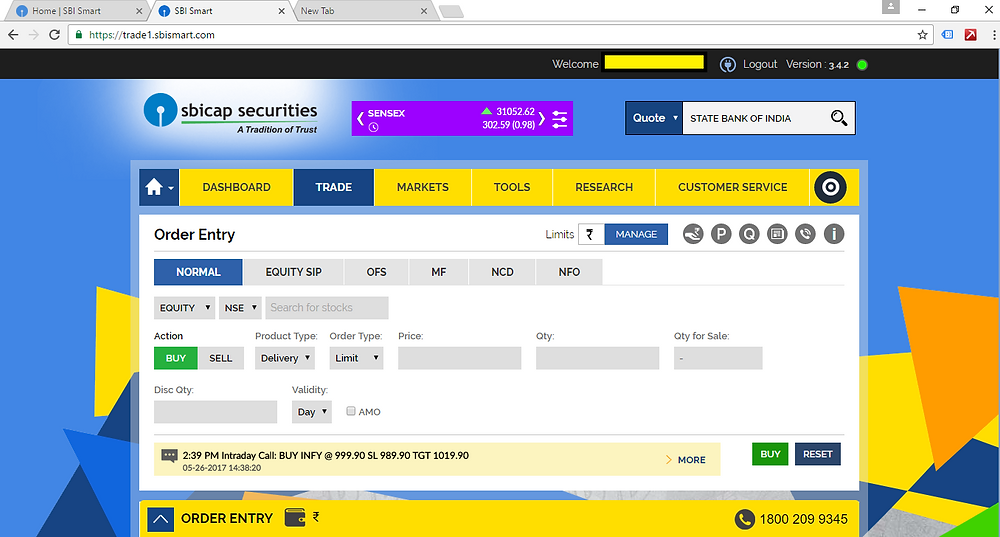The height and width of the screenshot is (537, 1000).
Task: Click the wallet icon in bottom bar
Action: point(295,517)
